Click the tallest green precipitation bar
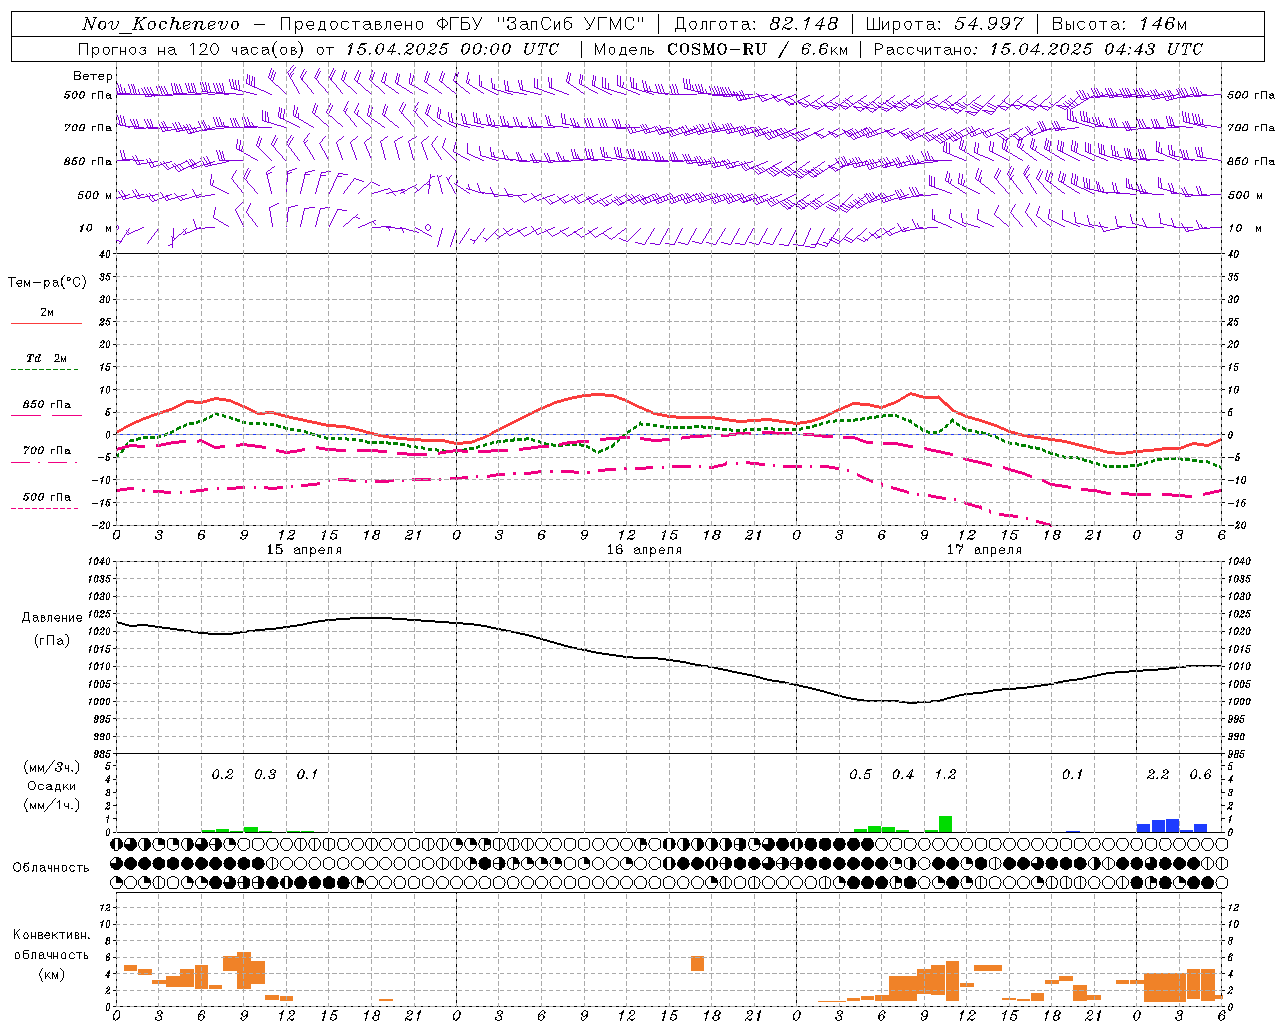The height and width of the screenshot is (1024, 1280). [x=945, y=824]
